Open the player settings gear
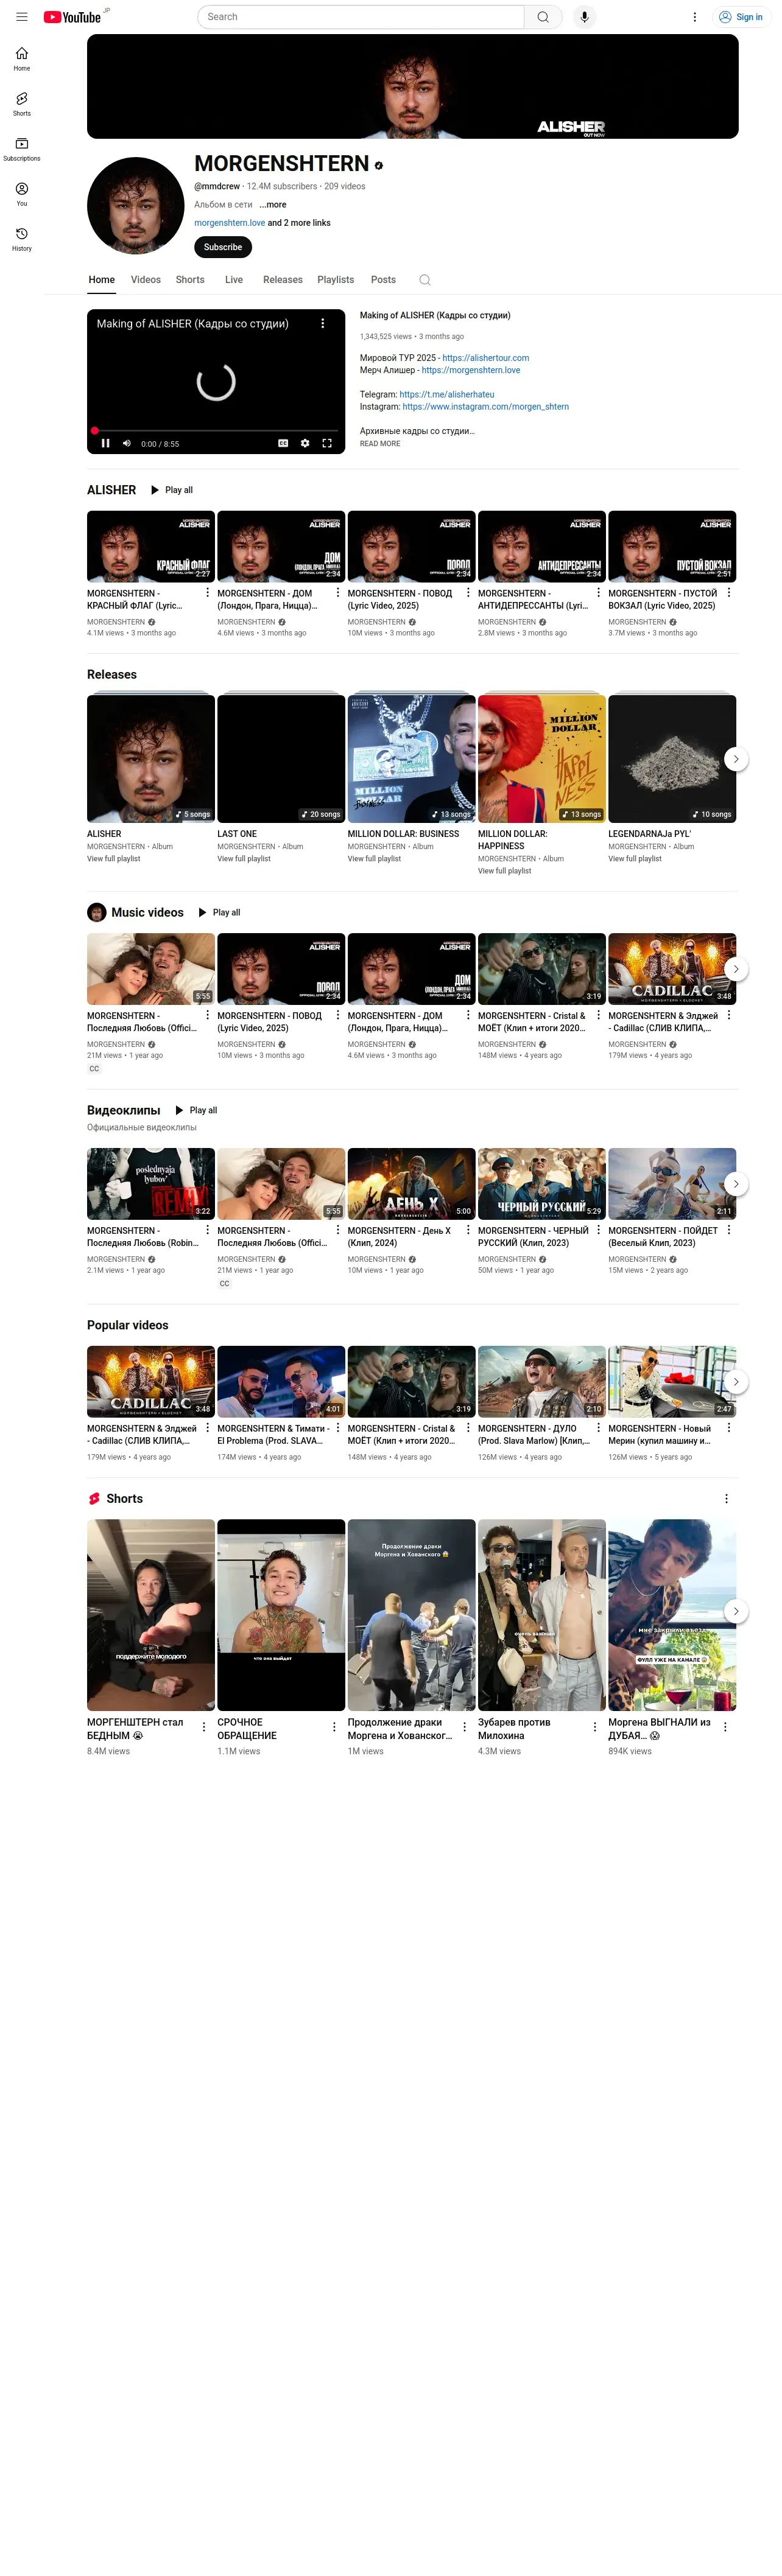This screenshot has height=2576, width=782. 305,443
